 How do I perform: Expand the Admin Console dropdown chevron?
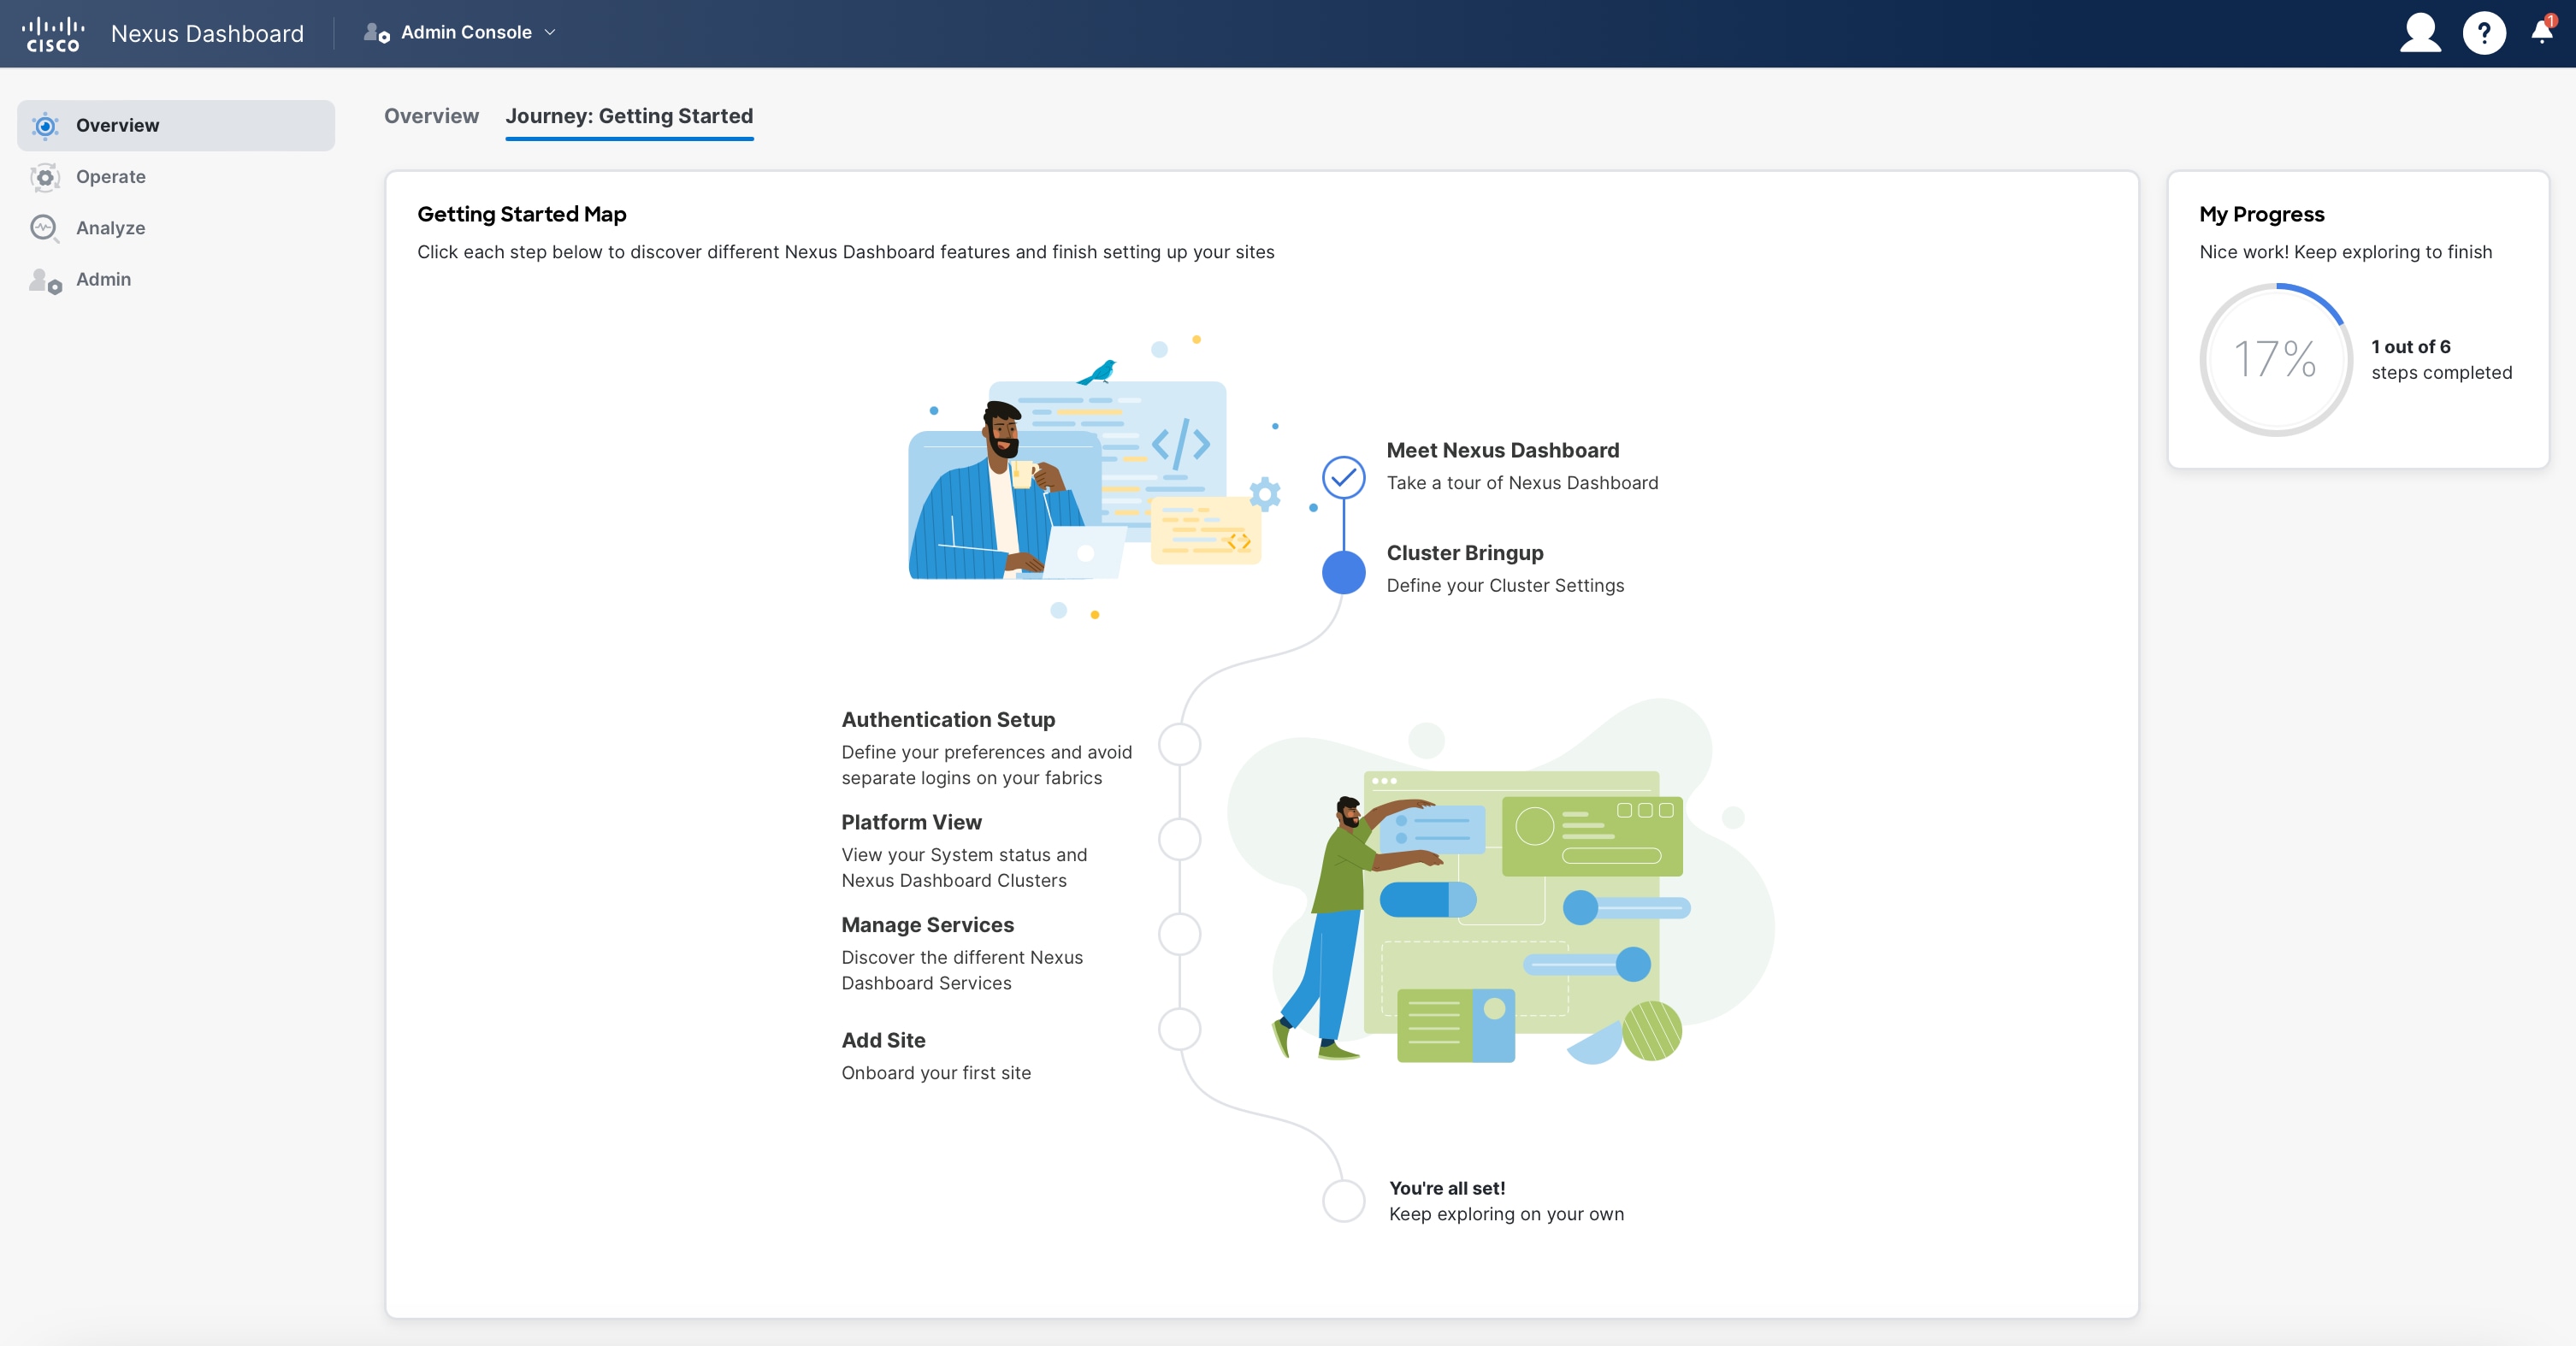point(550,33)
